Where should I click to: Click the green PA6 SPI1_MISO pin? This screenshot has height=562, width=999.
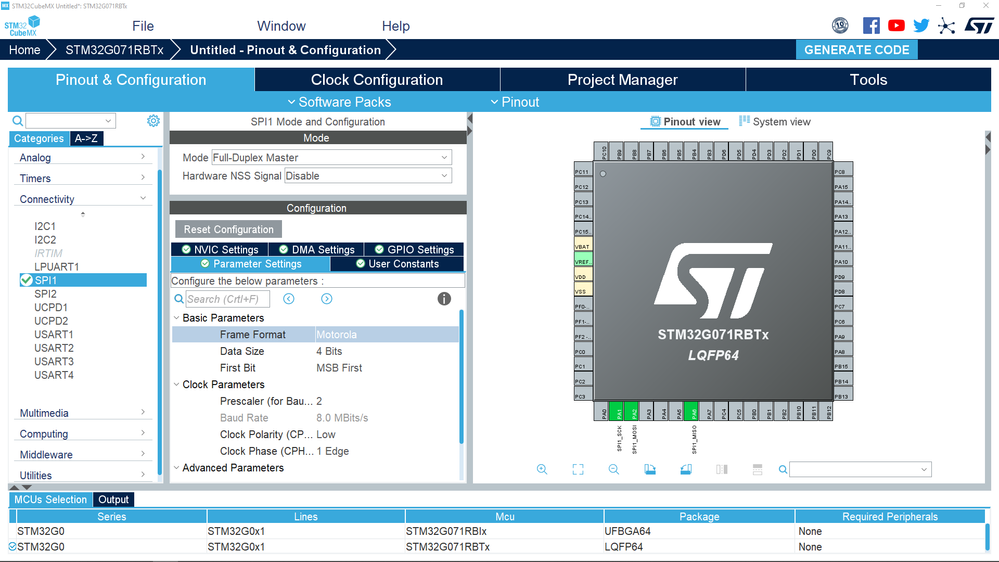(691, 412)
